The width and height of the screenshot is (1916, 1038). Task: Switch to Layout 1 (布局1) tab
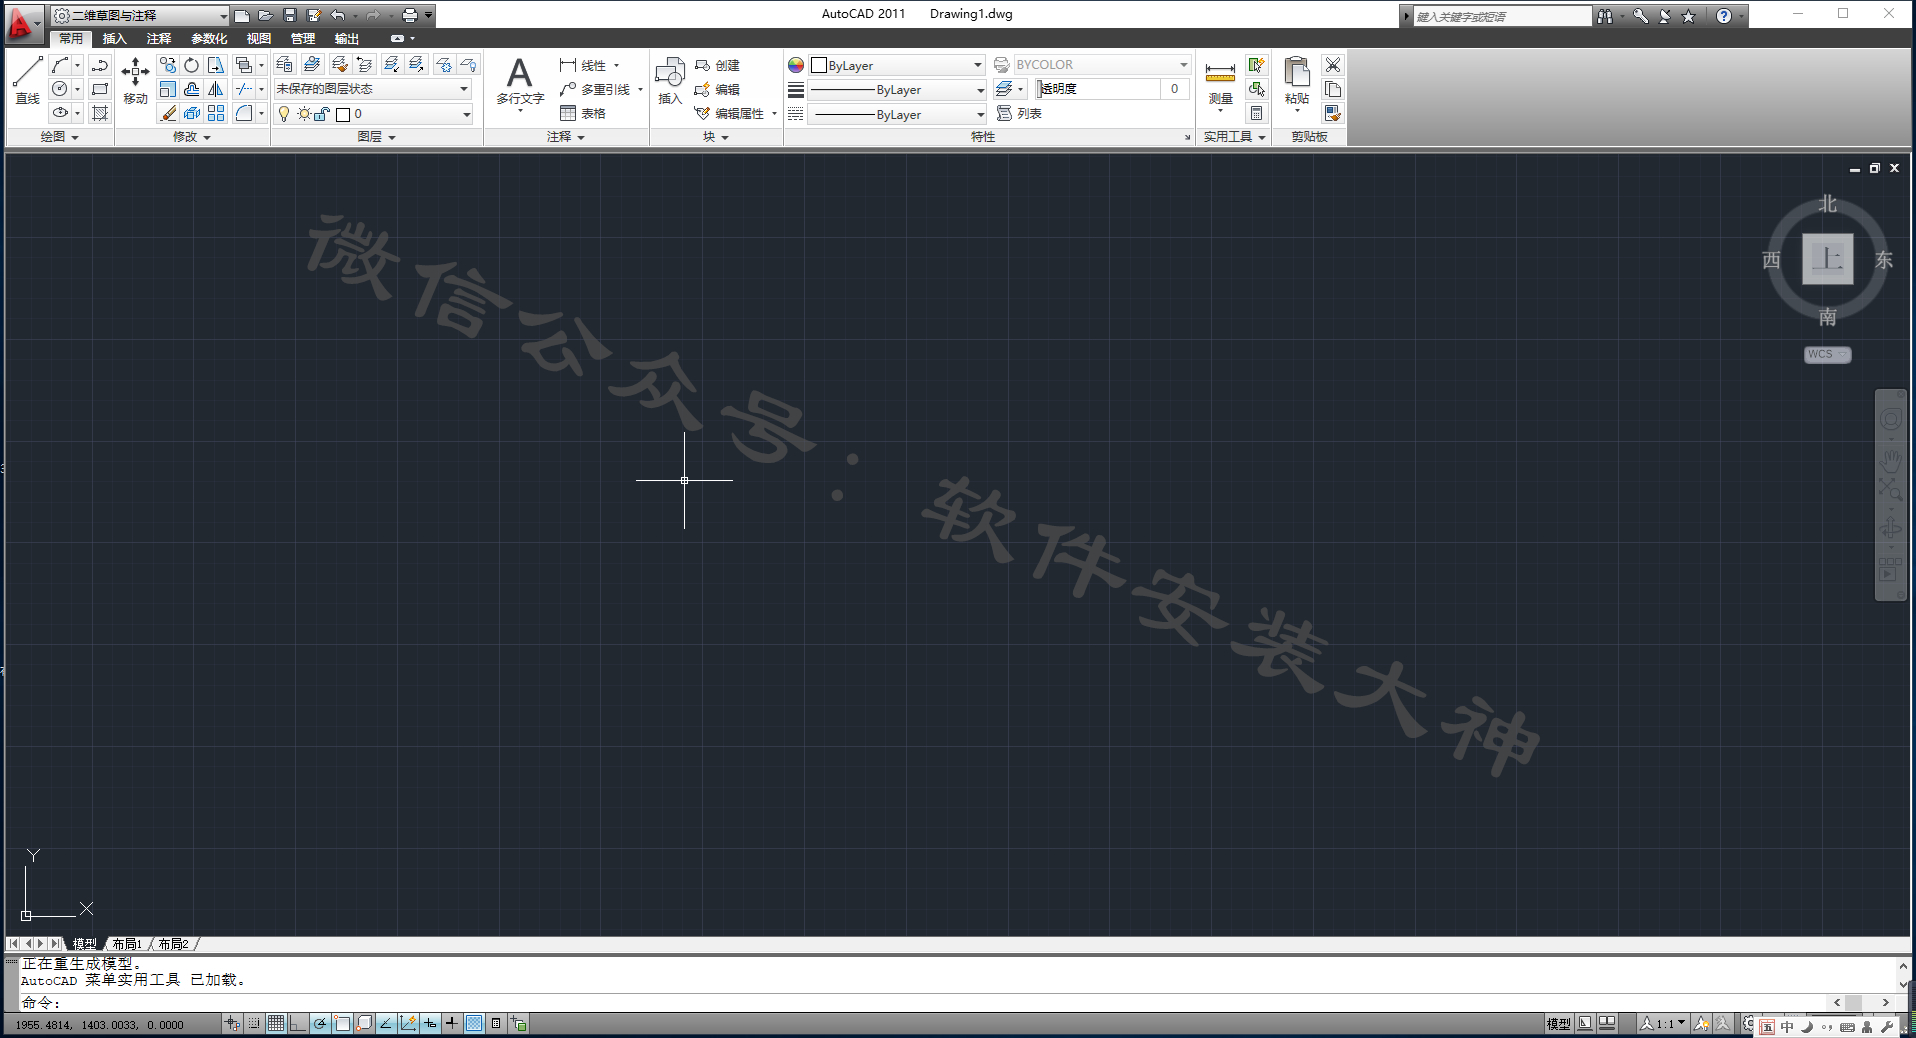[x=127, y=944]
